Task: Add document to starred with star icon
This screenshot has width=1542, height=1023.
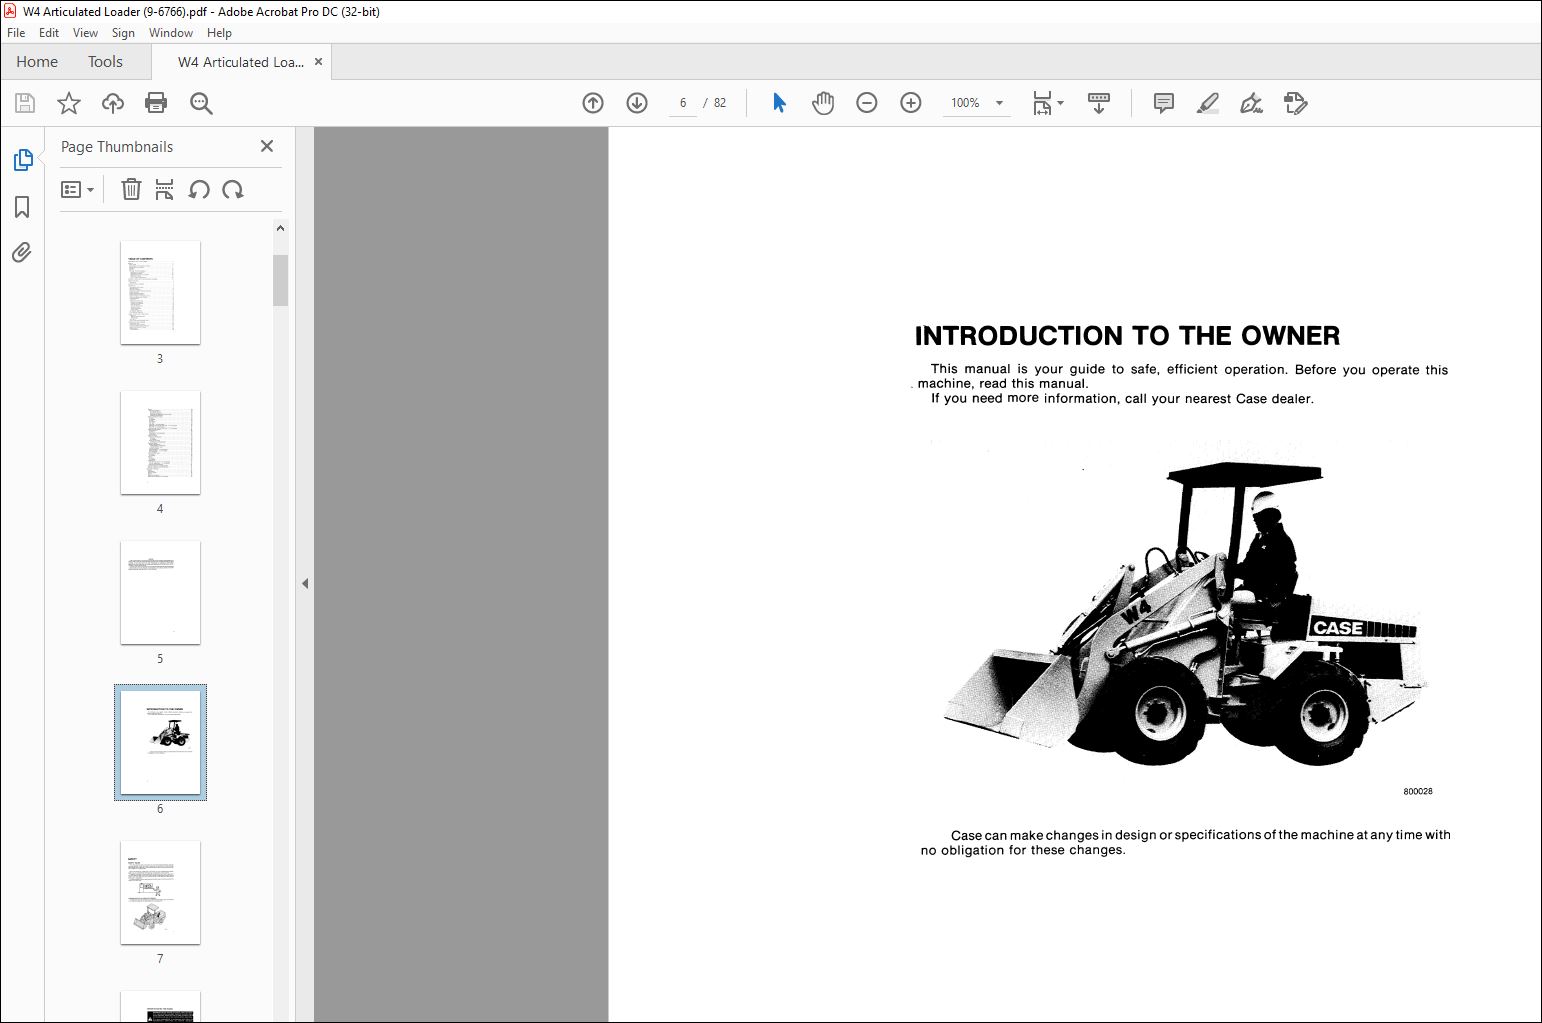Action: [x=68, y=103]
